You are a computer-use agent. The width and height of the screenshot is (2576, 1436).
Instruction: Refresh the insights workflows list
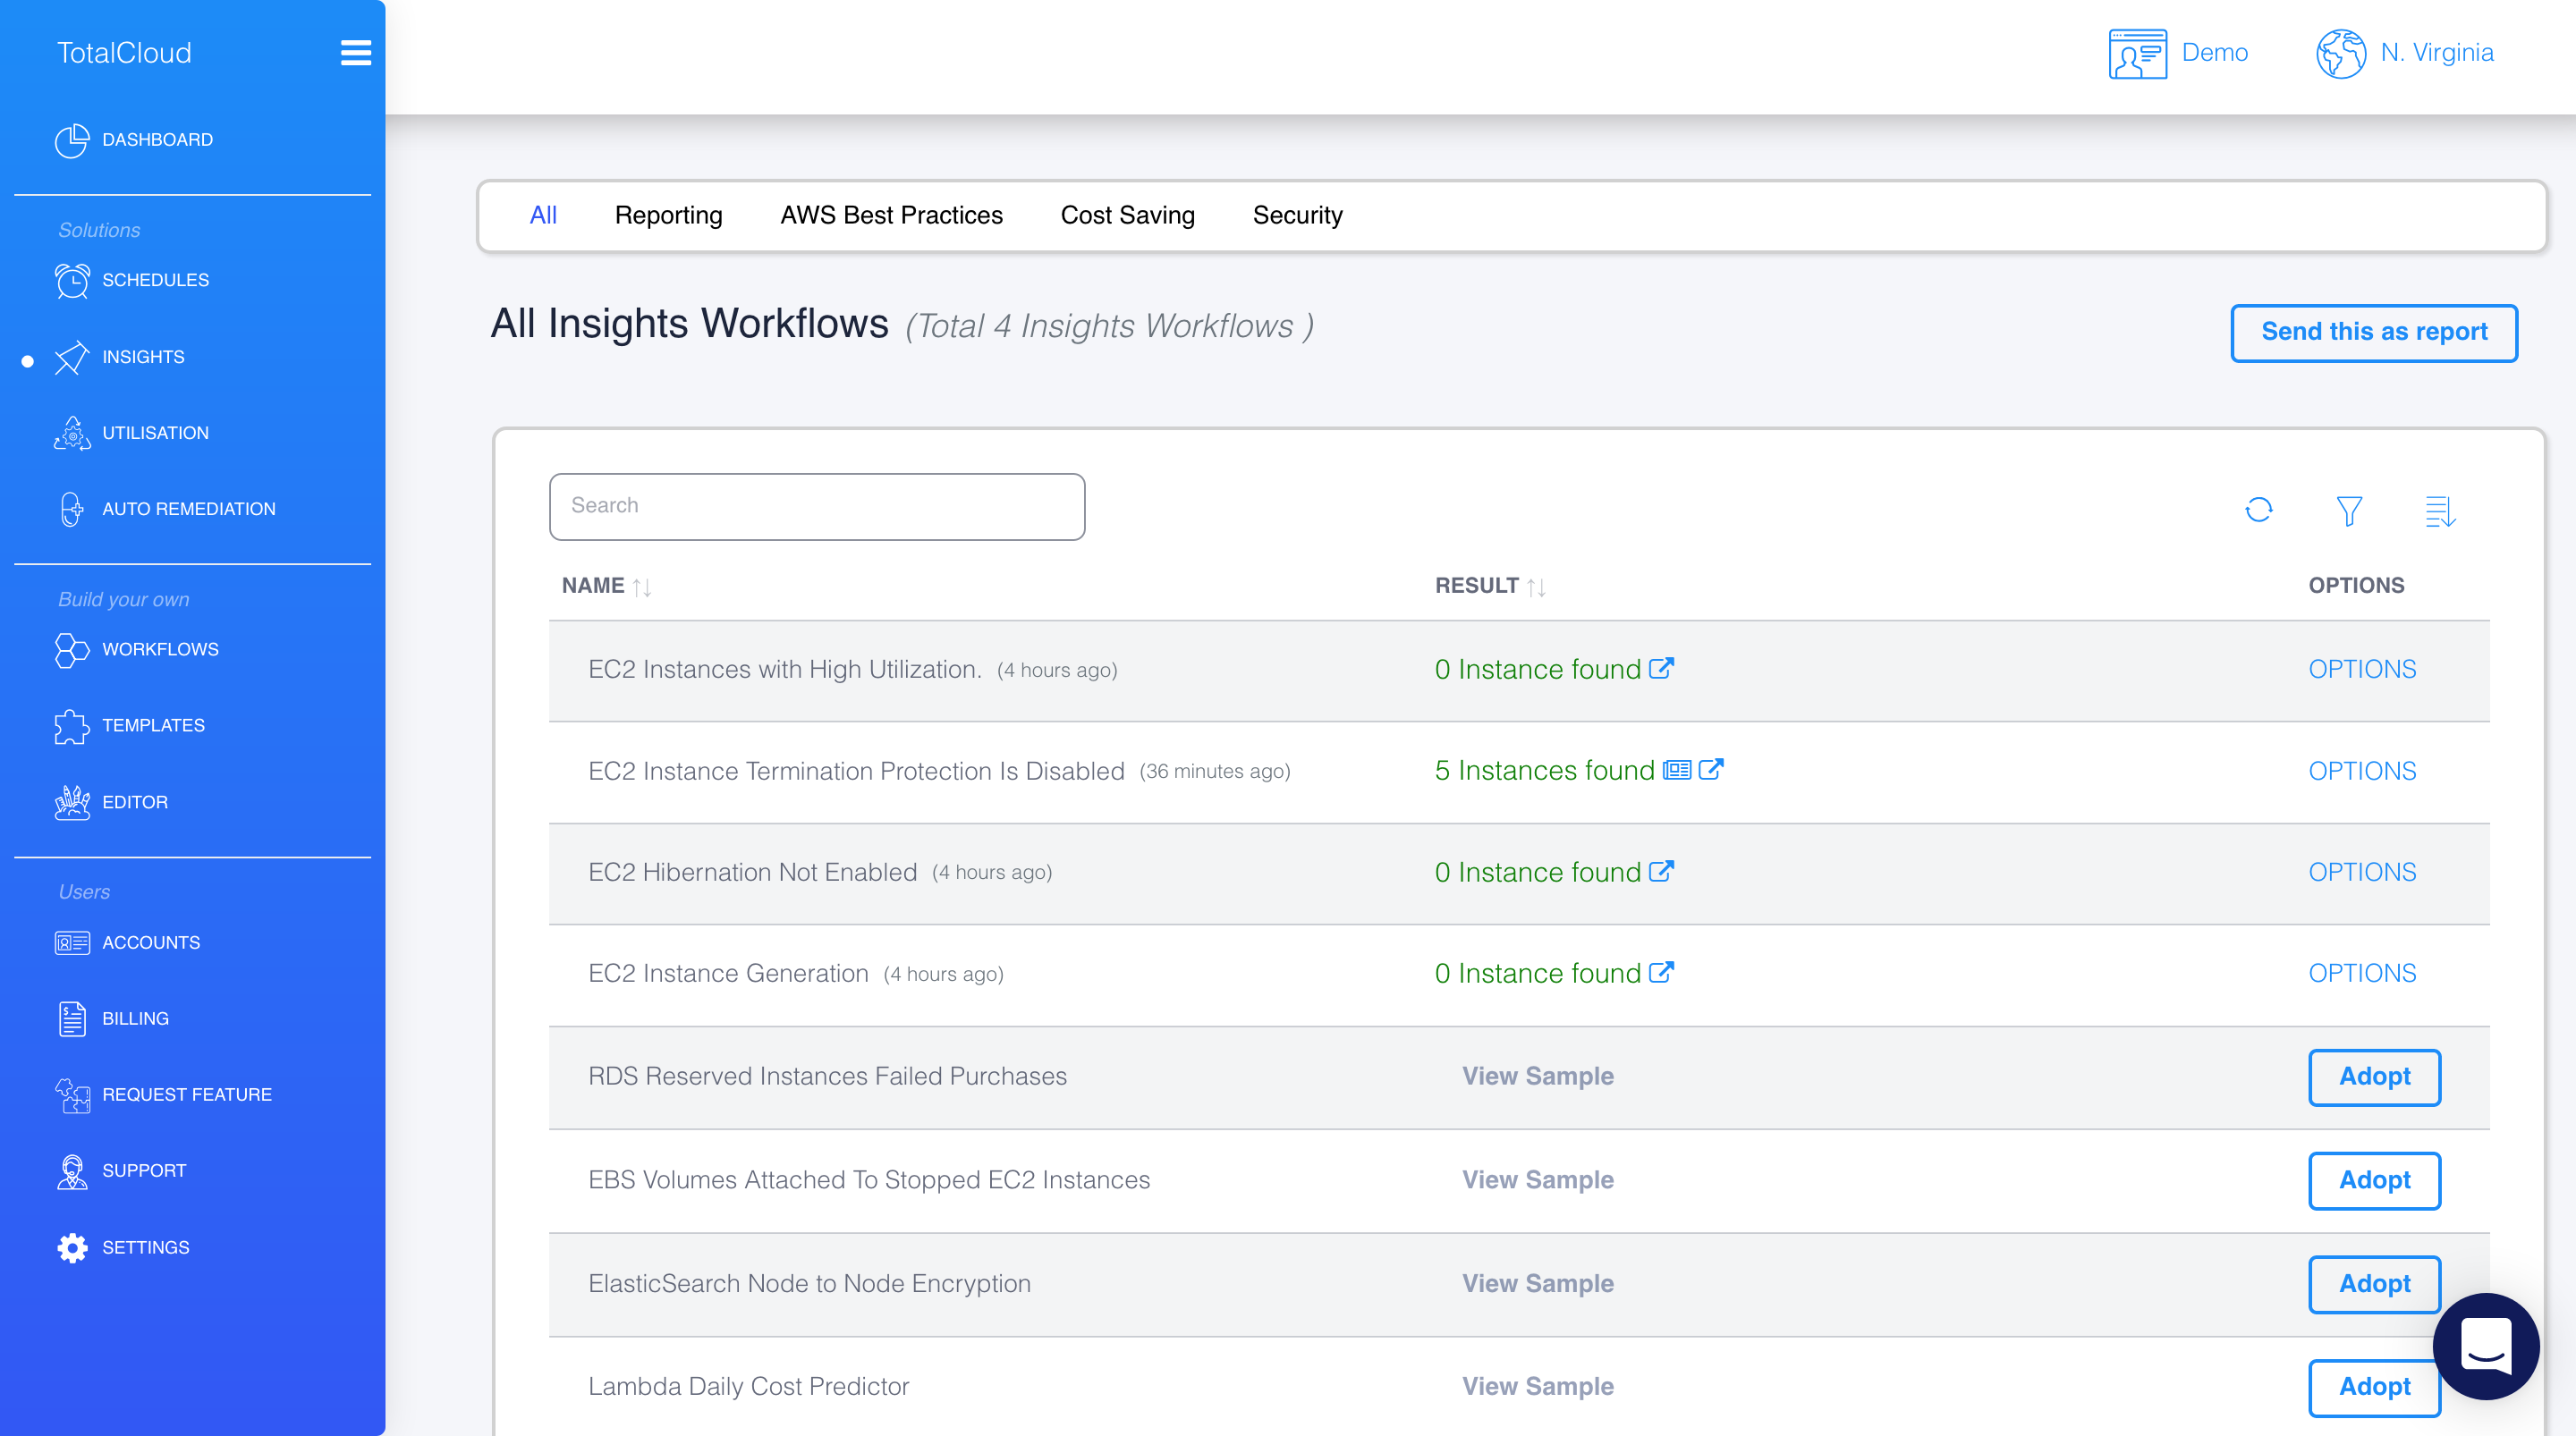2259,510
